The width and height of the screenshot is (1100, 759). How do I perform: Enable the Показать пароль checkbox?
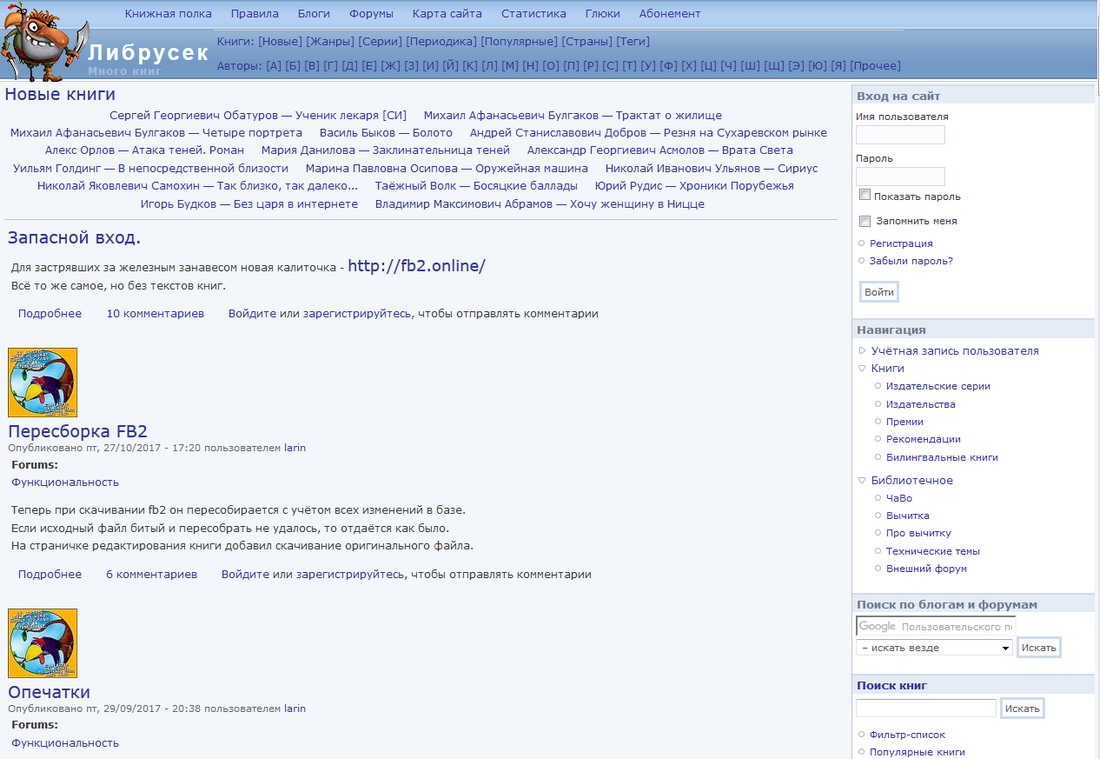coord(865,196)
